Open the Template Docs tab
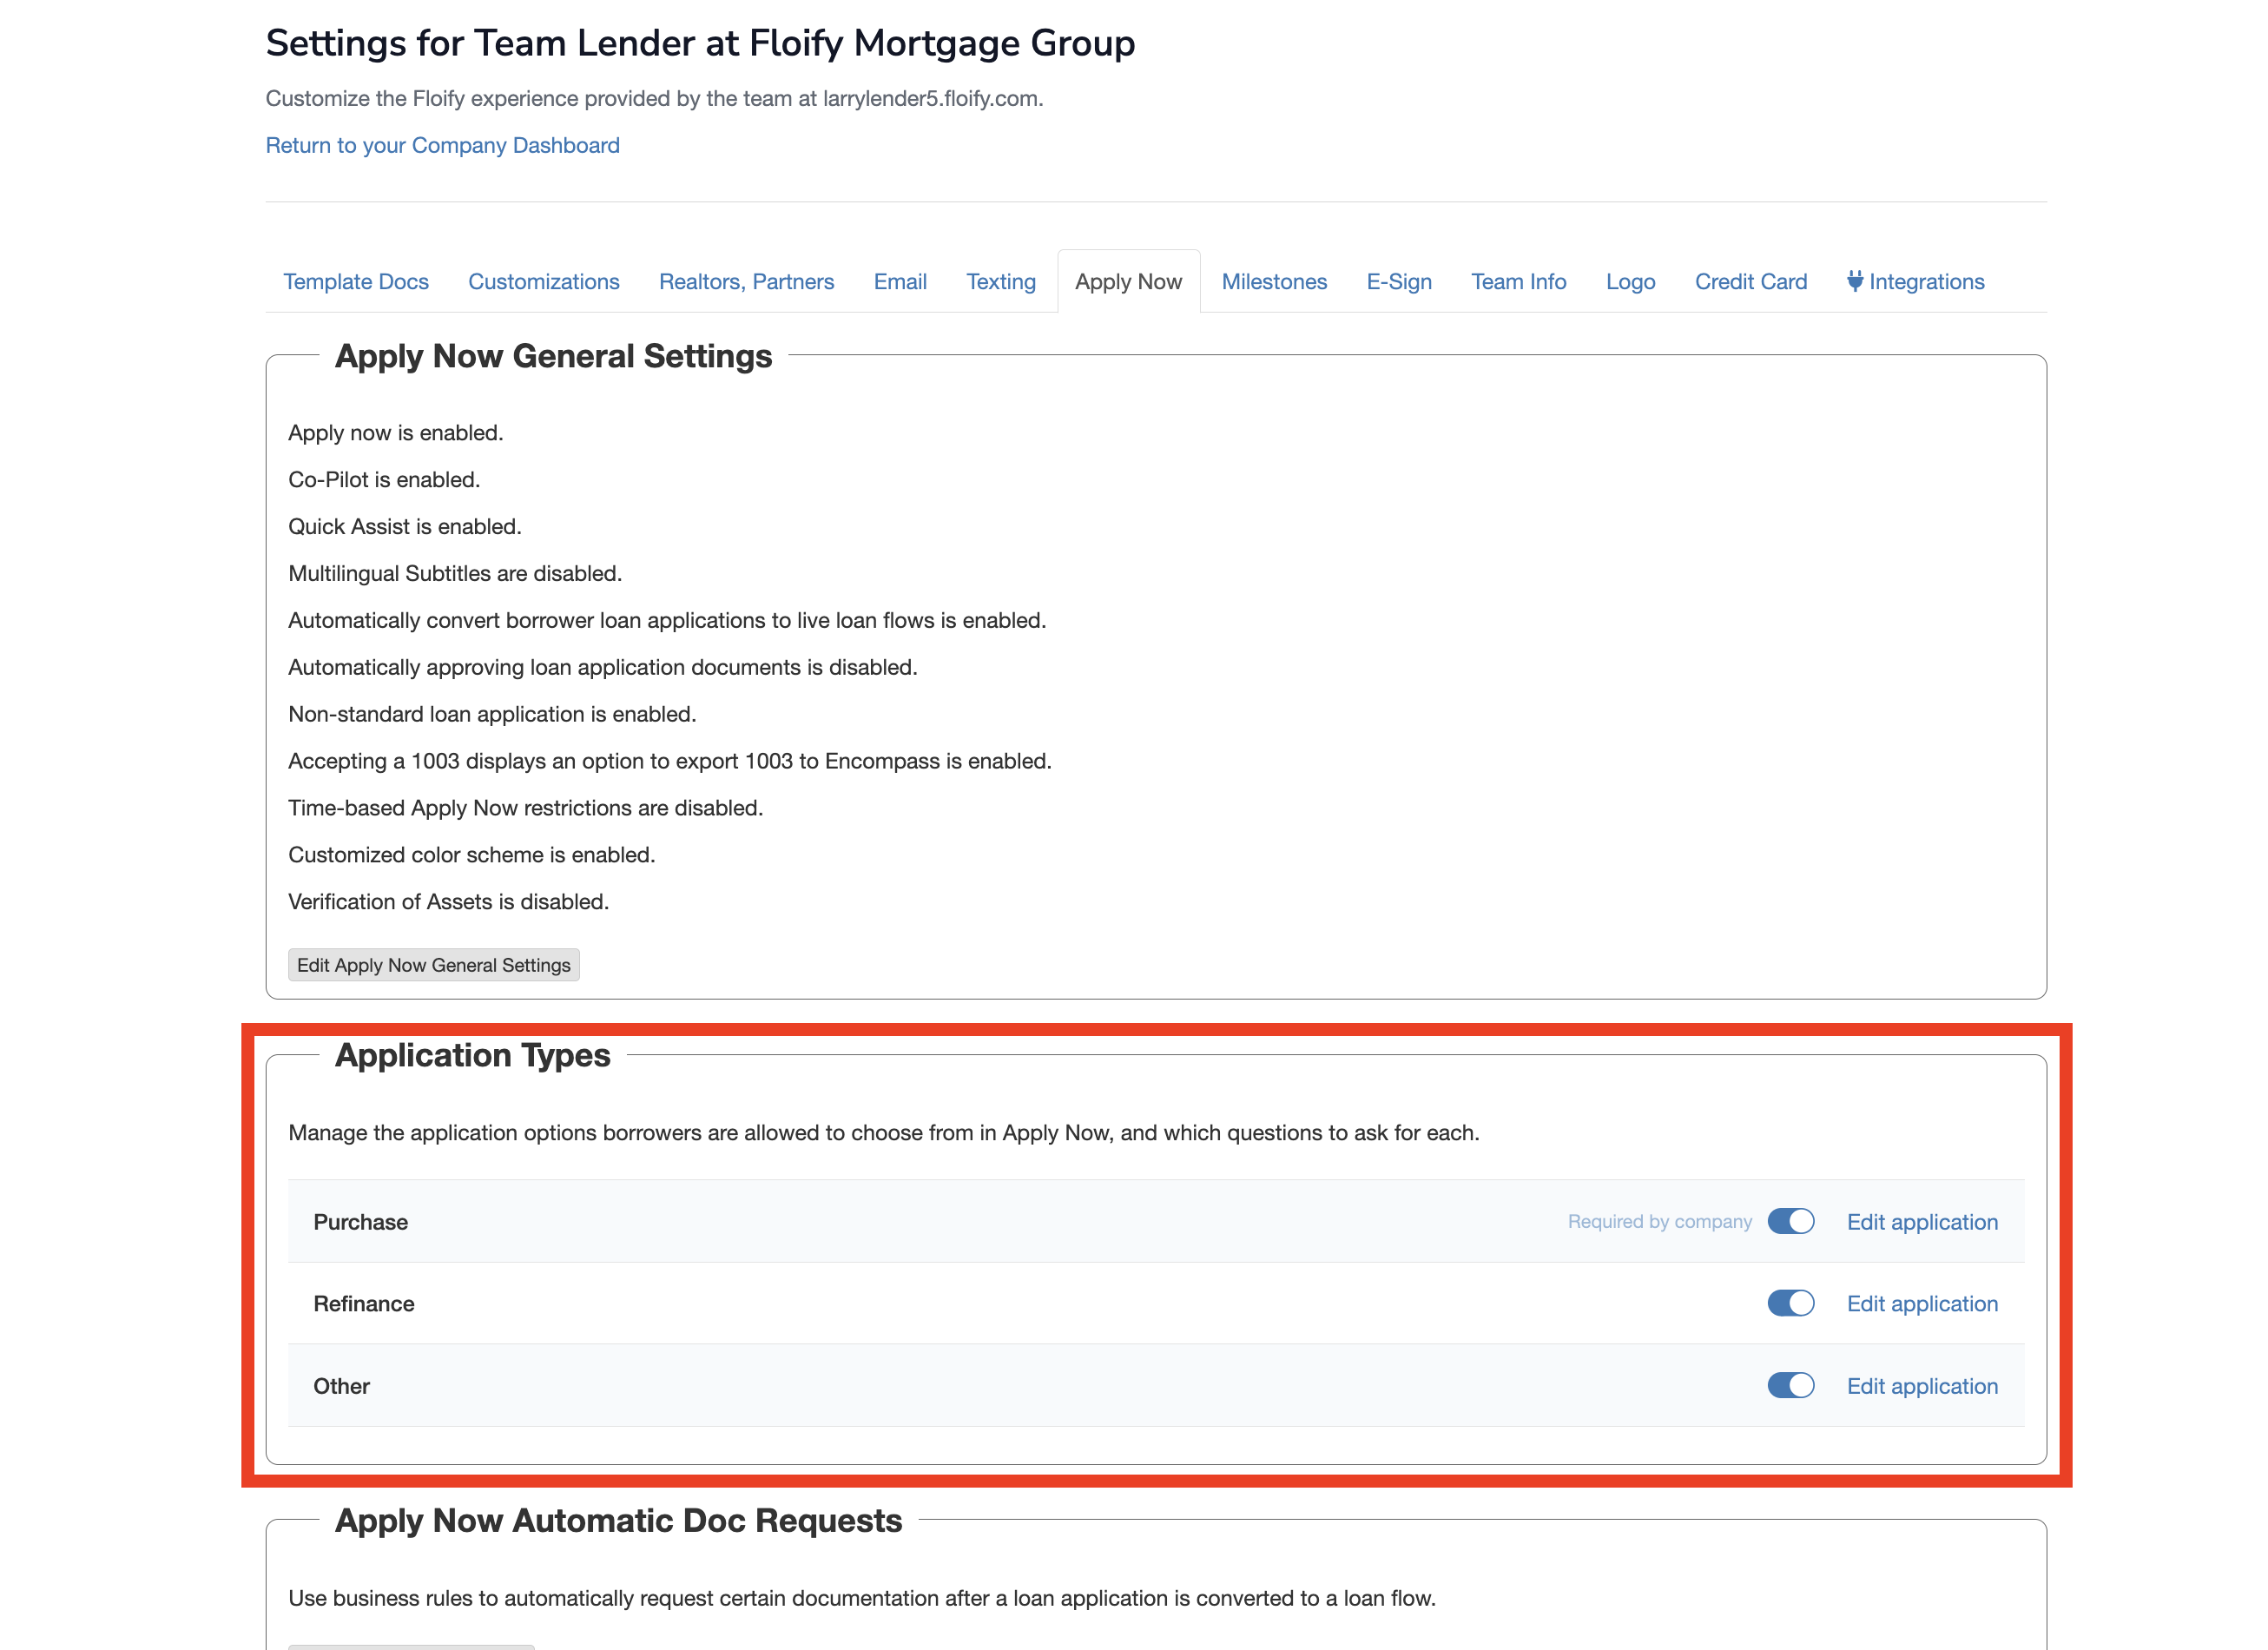Viewport: 2268px width, 1650px height. click(x=355, y=282)
